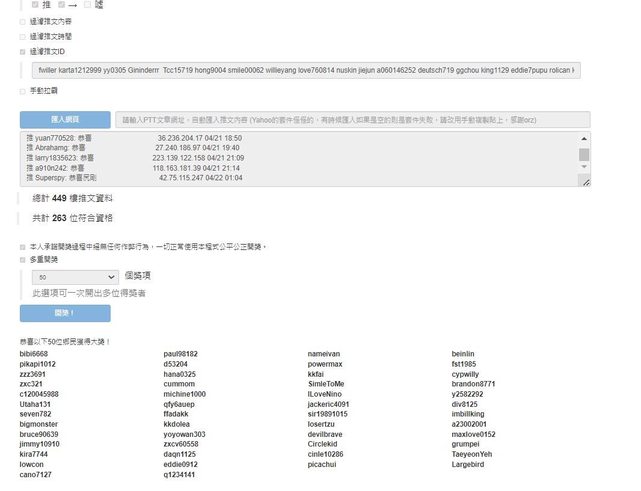Check the fairness pledge checkbox

point(23,246)
